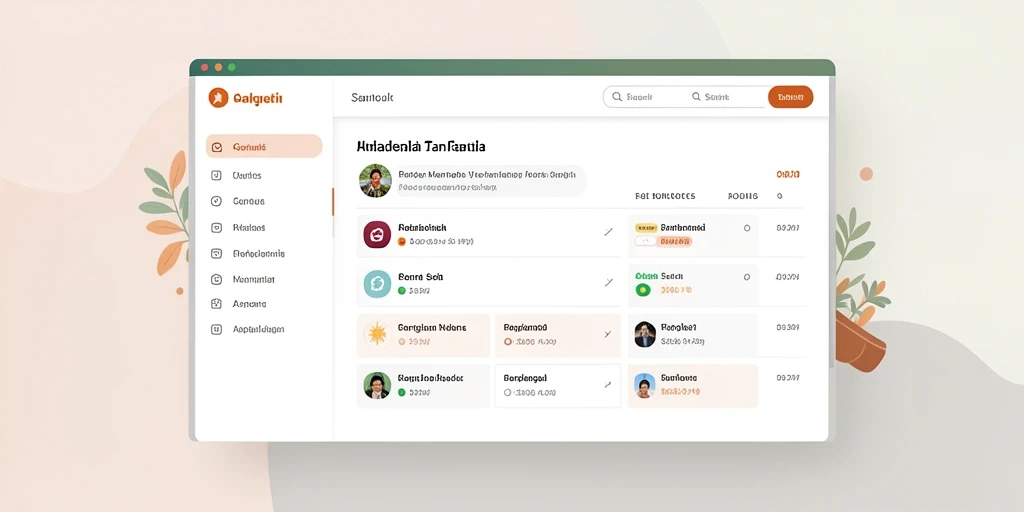Click the orange button beside the search fields
Viewport: 1024px width, 512px height.
coord(790,97)
